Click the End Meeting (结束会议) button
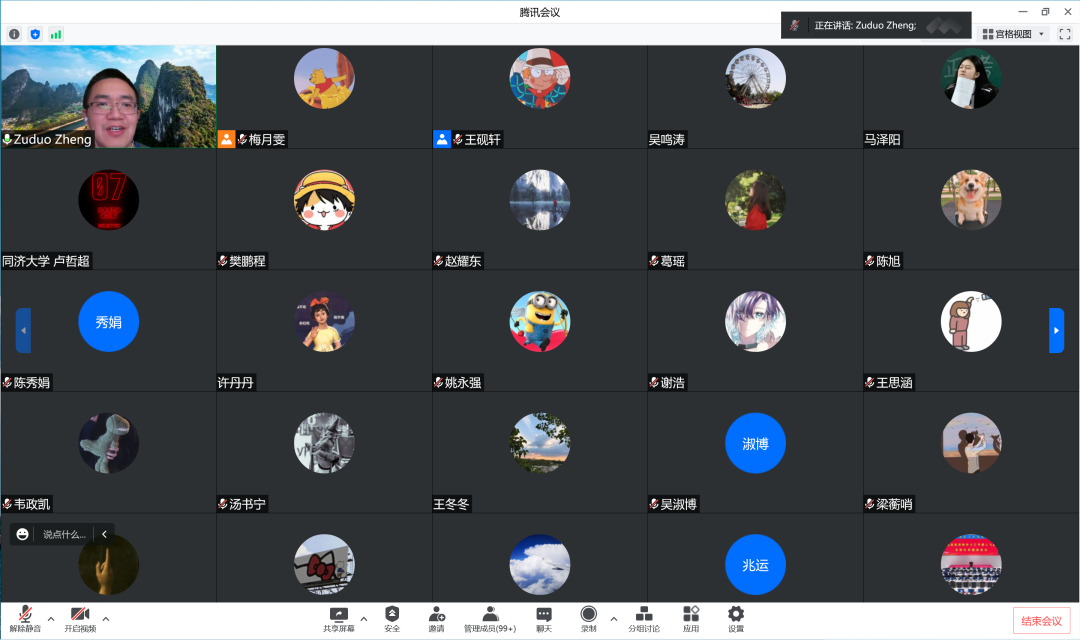 [x=1041, y=620]
